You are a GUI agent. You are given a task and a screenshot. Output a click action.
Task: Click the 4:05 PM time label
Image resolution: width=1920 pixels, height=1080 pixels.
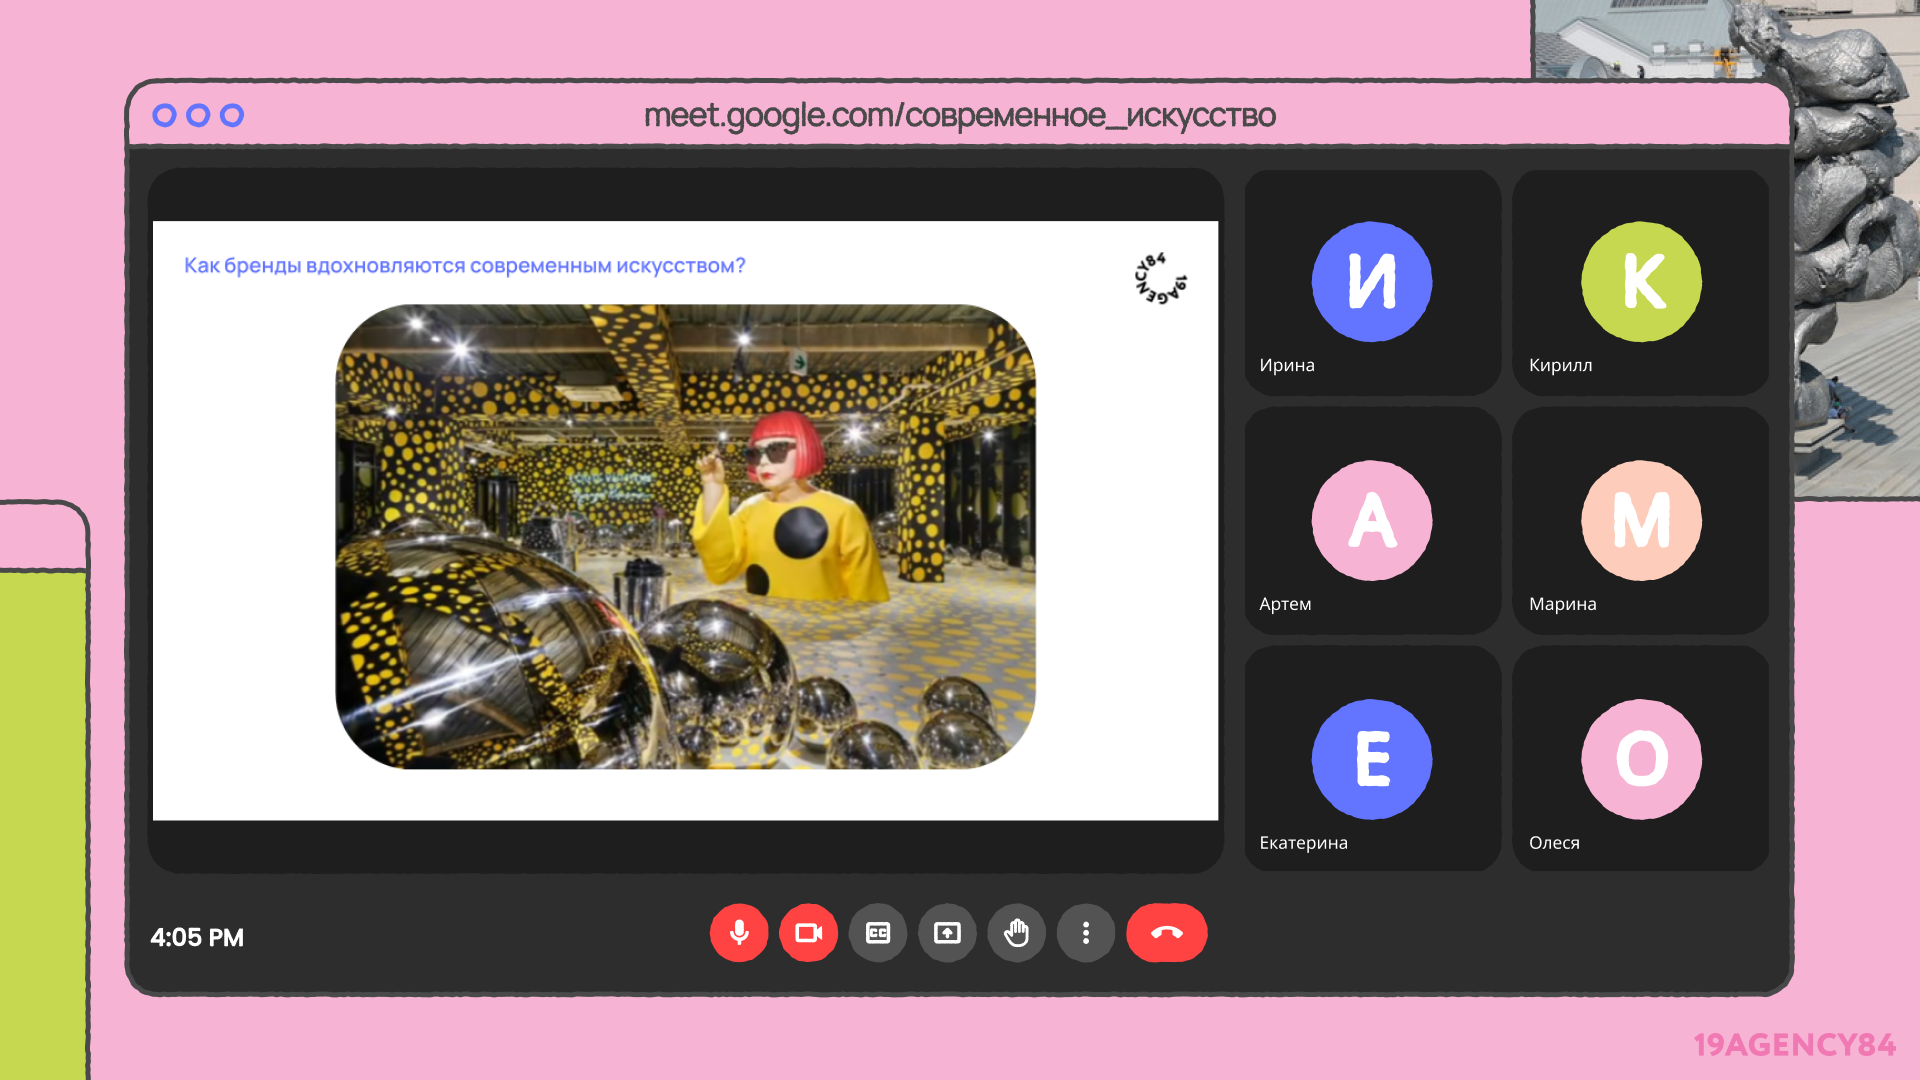197,938
